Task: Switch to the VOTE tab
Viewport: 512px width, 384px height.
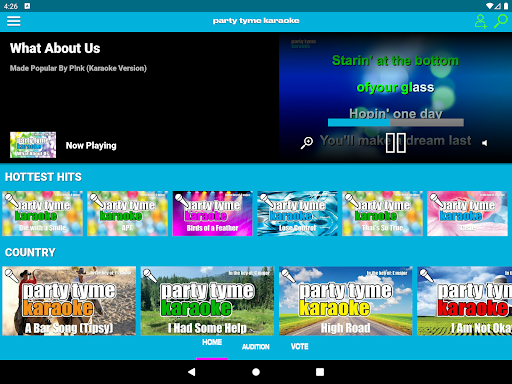Action: point(300,347)
